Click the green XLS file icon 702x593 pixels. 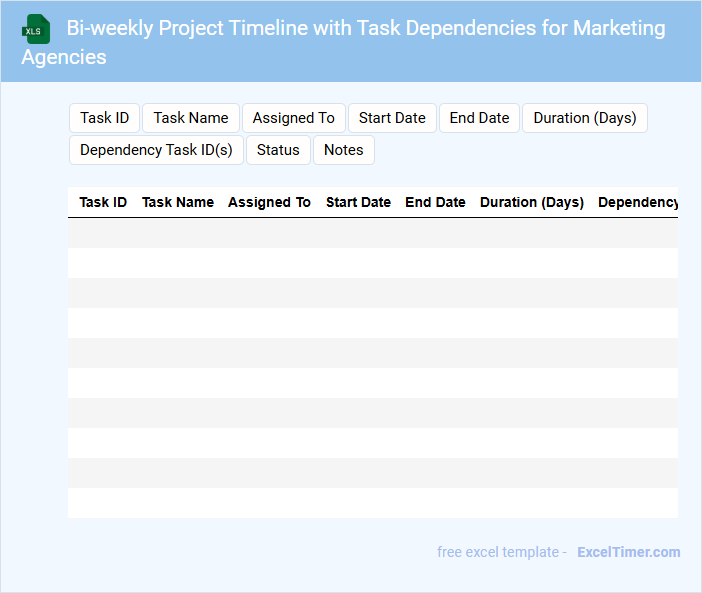[35, 29]
